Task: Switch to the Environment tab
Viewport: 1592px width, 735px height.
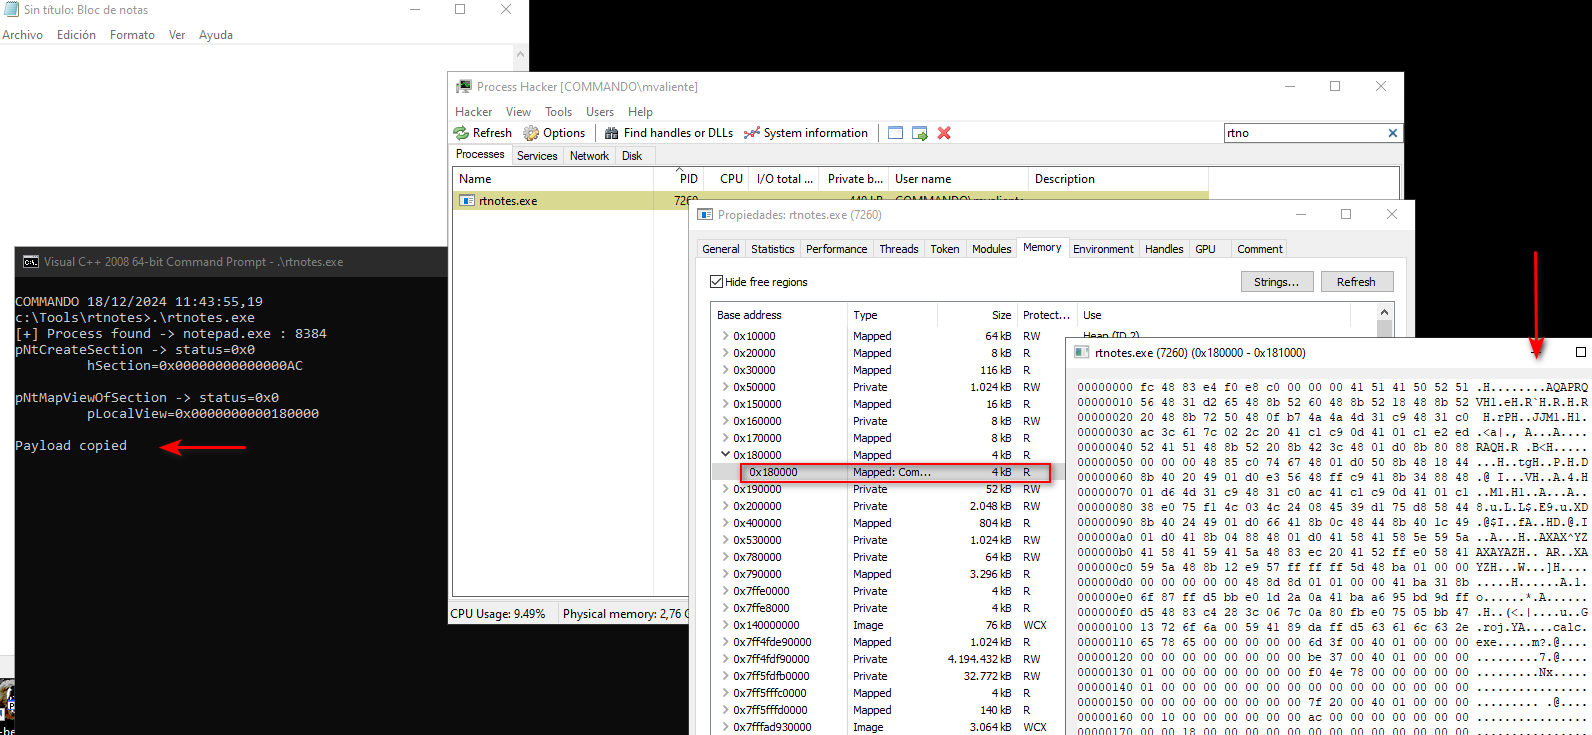Action: (x=1103, y=249)
